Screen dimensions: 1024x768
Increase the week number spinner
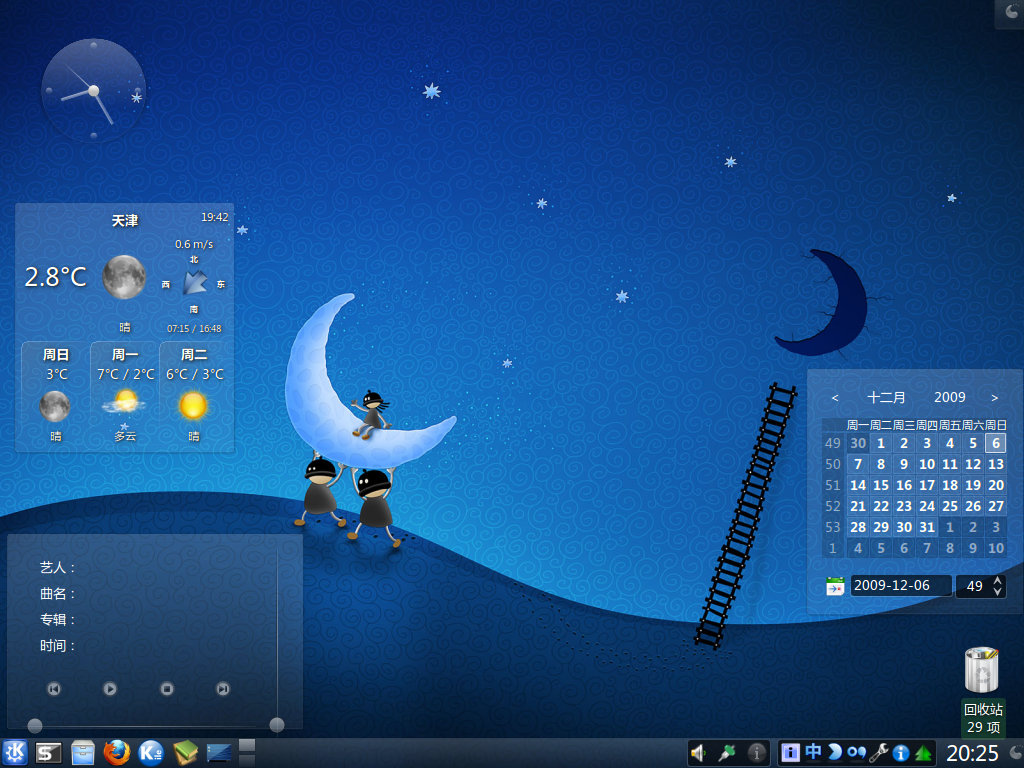tap(997, 580)
